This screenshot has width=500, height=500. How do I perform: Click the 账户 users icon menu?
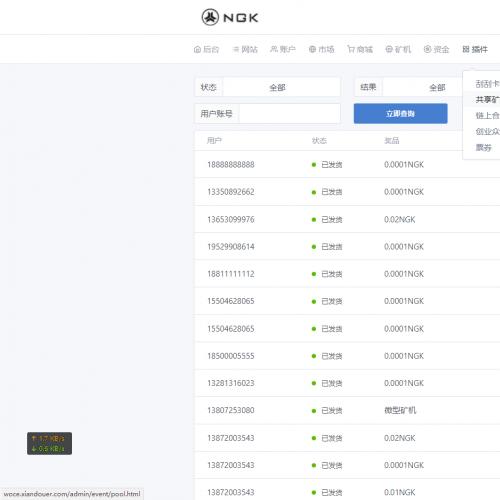pyautogui.click(x=283, y=49)
